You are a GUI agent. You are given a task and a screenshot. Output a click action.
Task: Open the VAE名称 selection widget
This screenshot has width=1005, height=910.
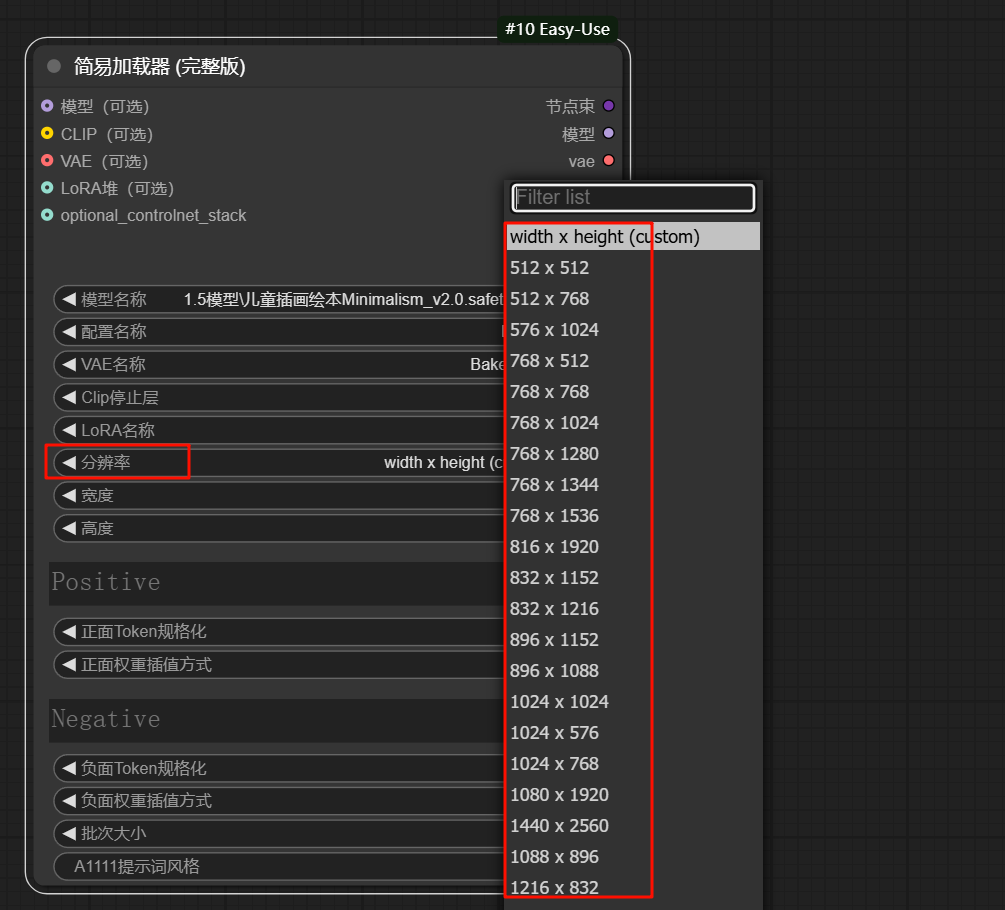pos(280,364)
